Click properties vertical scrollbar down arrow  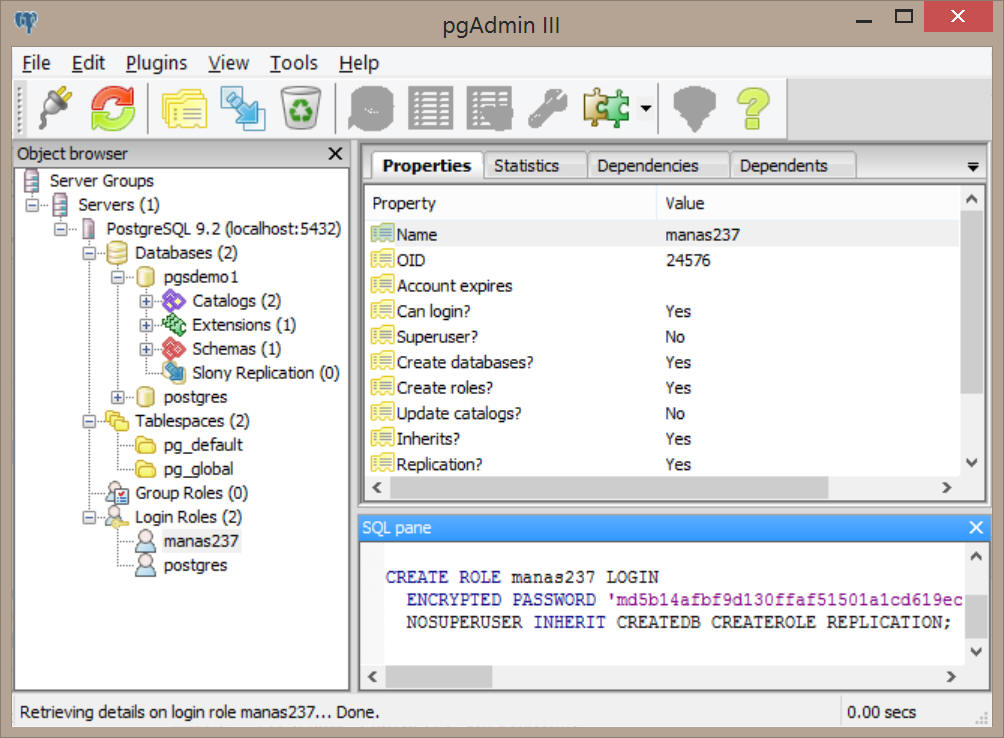point(971,462)
